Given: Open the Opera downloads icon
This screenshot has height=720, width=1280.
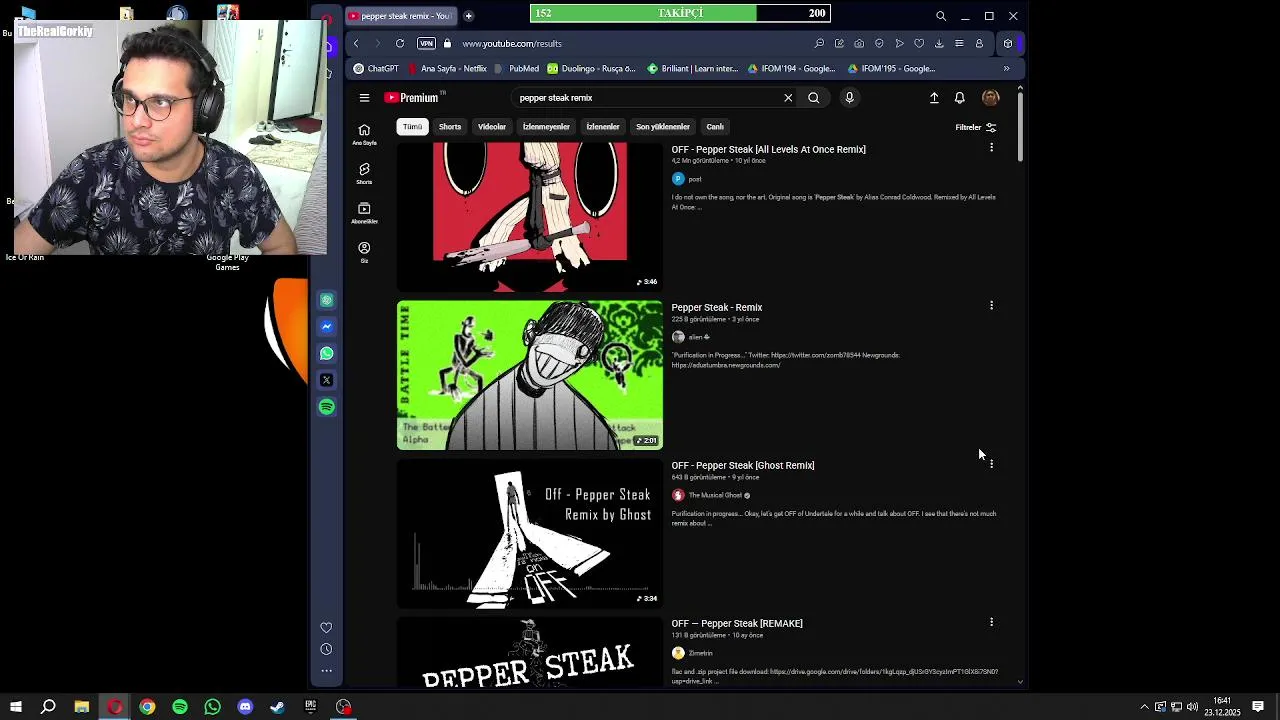Looking at the screenshot, I should 939,43.
